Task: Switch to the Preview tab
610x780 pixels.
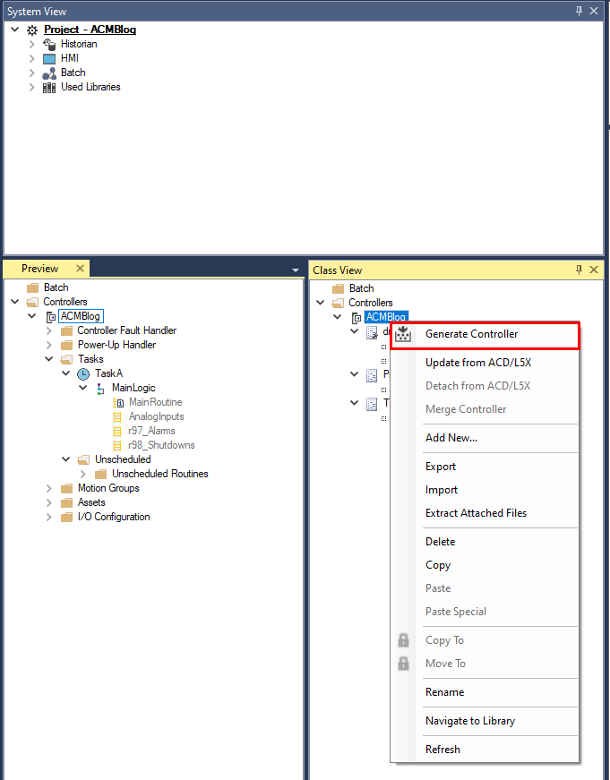Action: point(40,269)
